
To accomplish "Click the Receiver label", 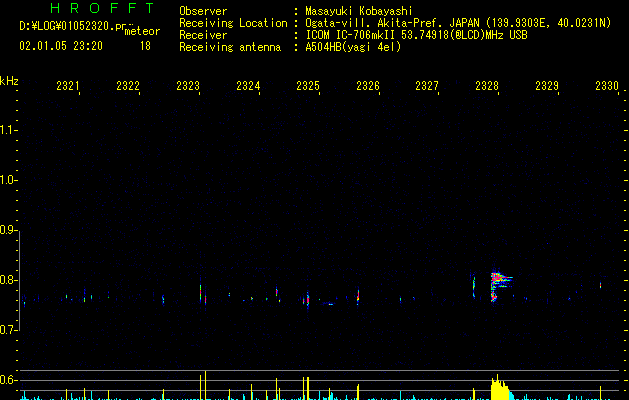I will pos(203,35).
